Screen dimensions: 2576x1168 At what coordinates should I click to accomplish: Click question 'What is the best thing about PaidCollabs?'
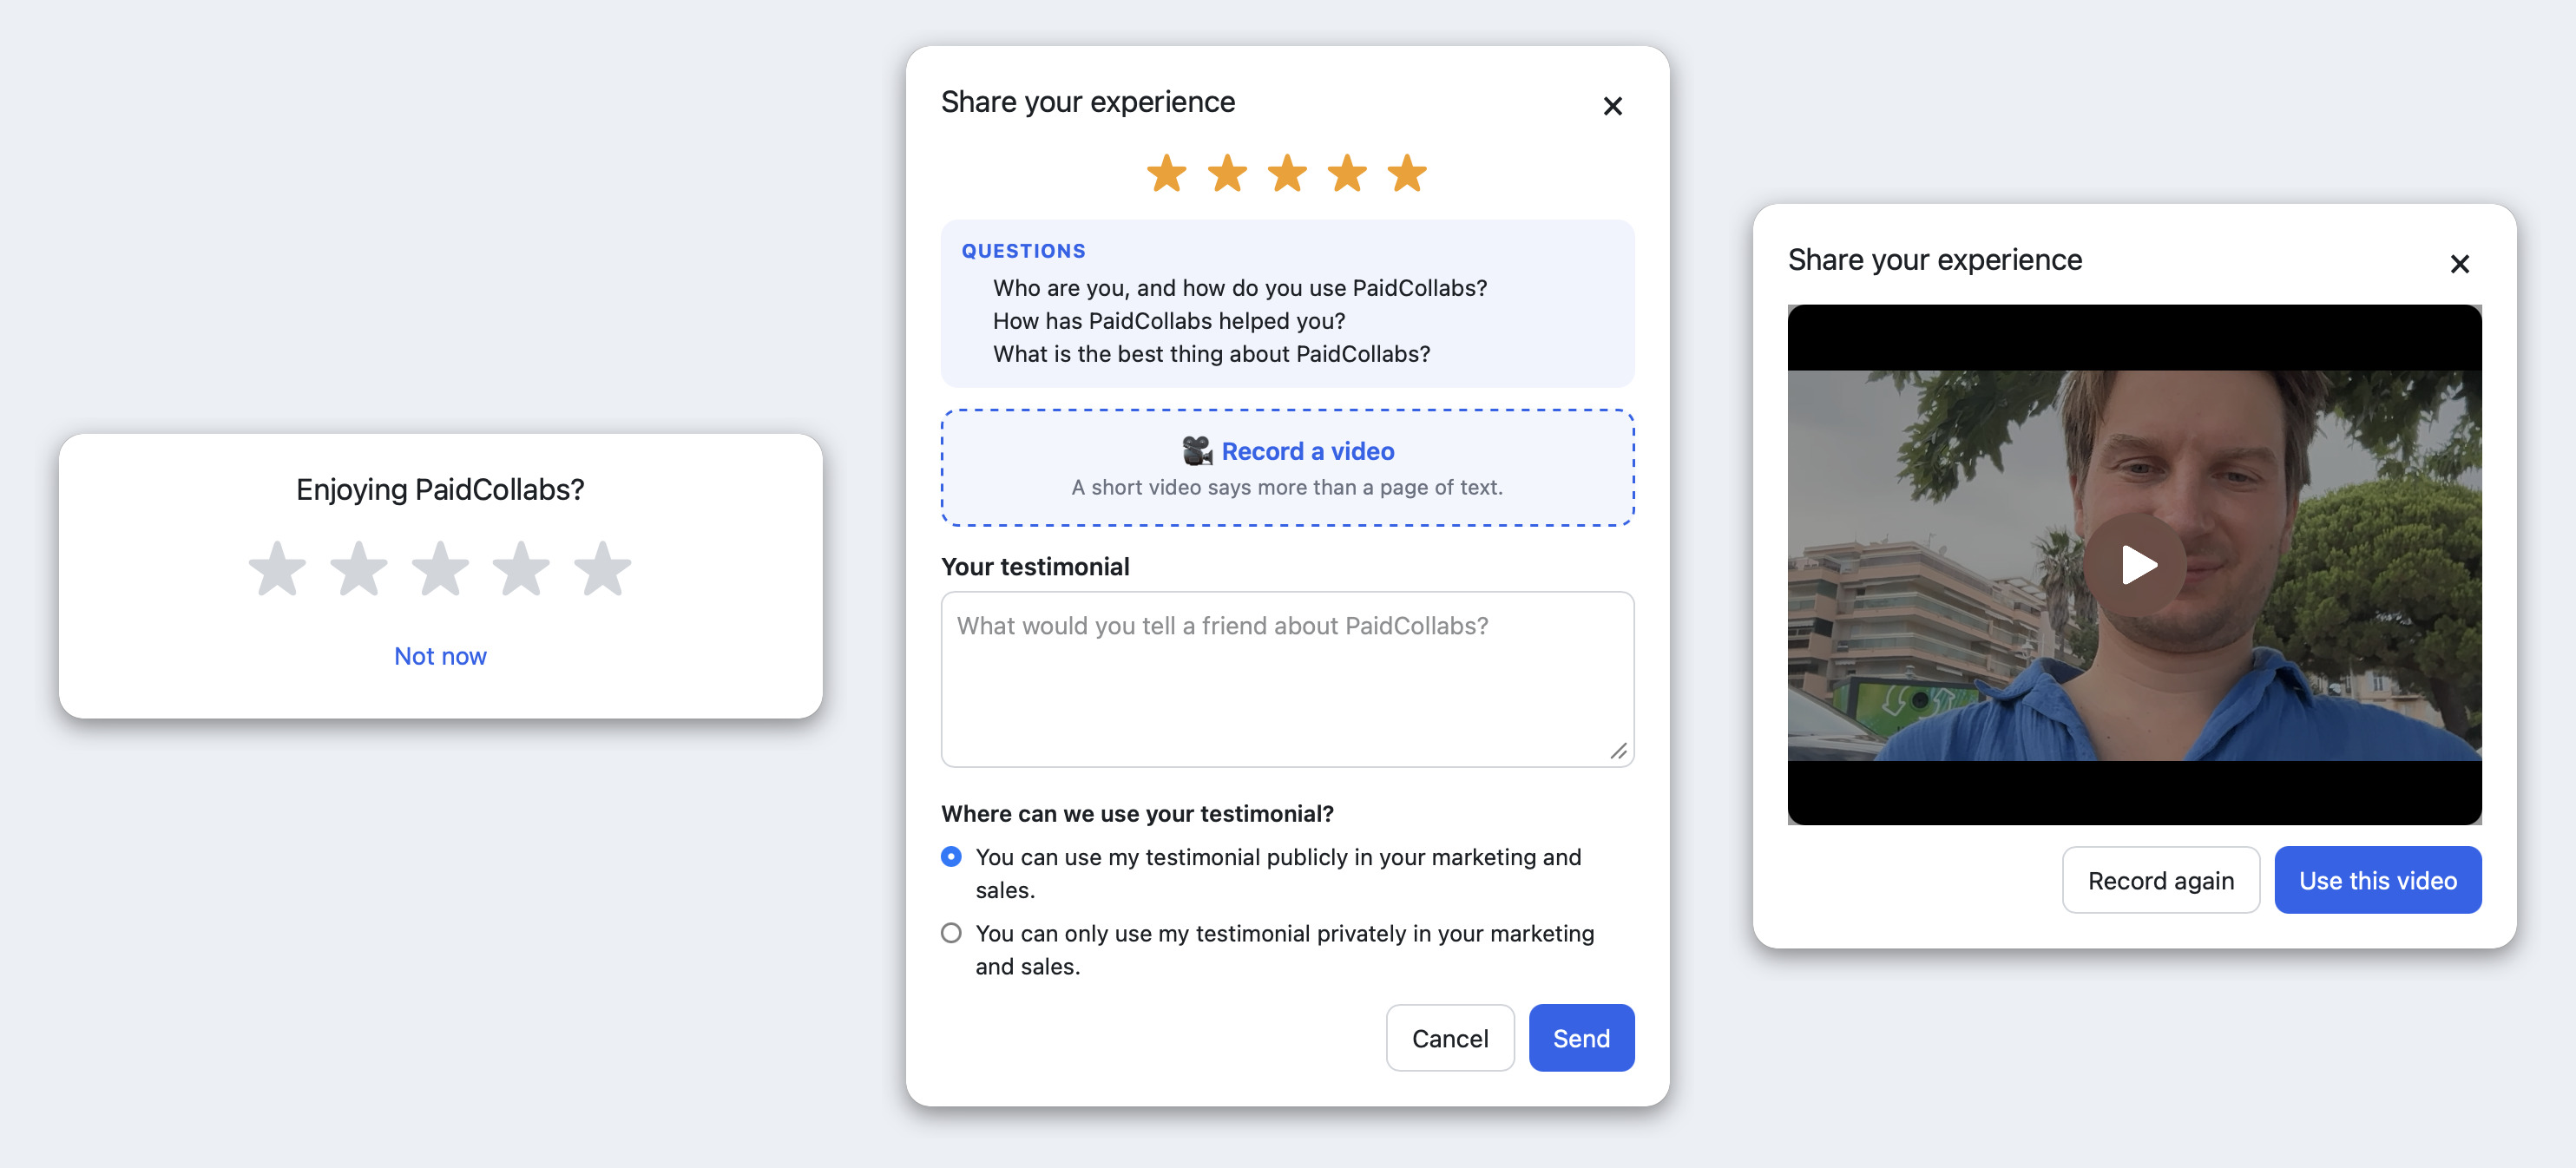[1211, 354]
